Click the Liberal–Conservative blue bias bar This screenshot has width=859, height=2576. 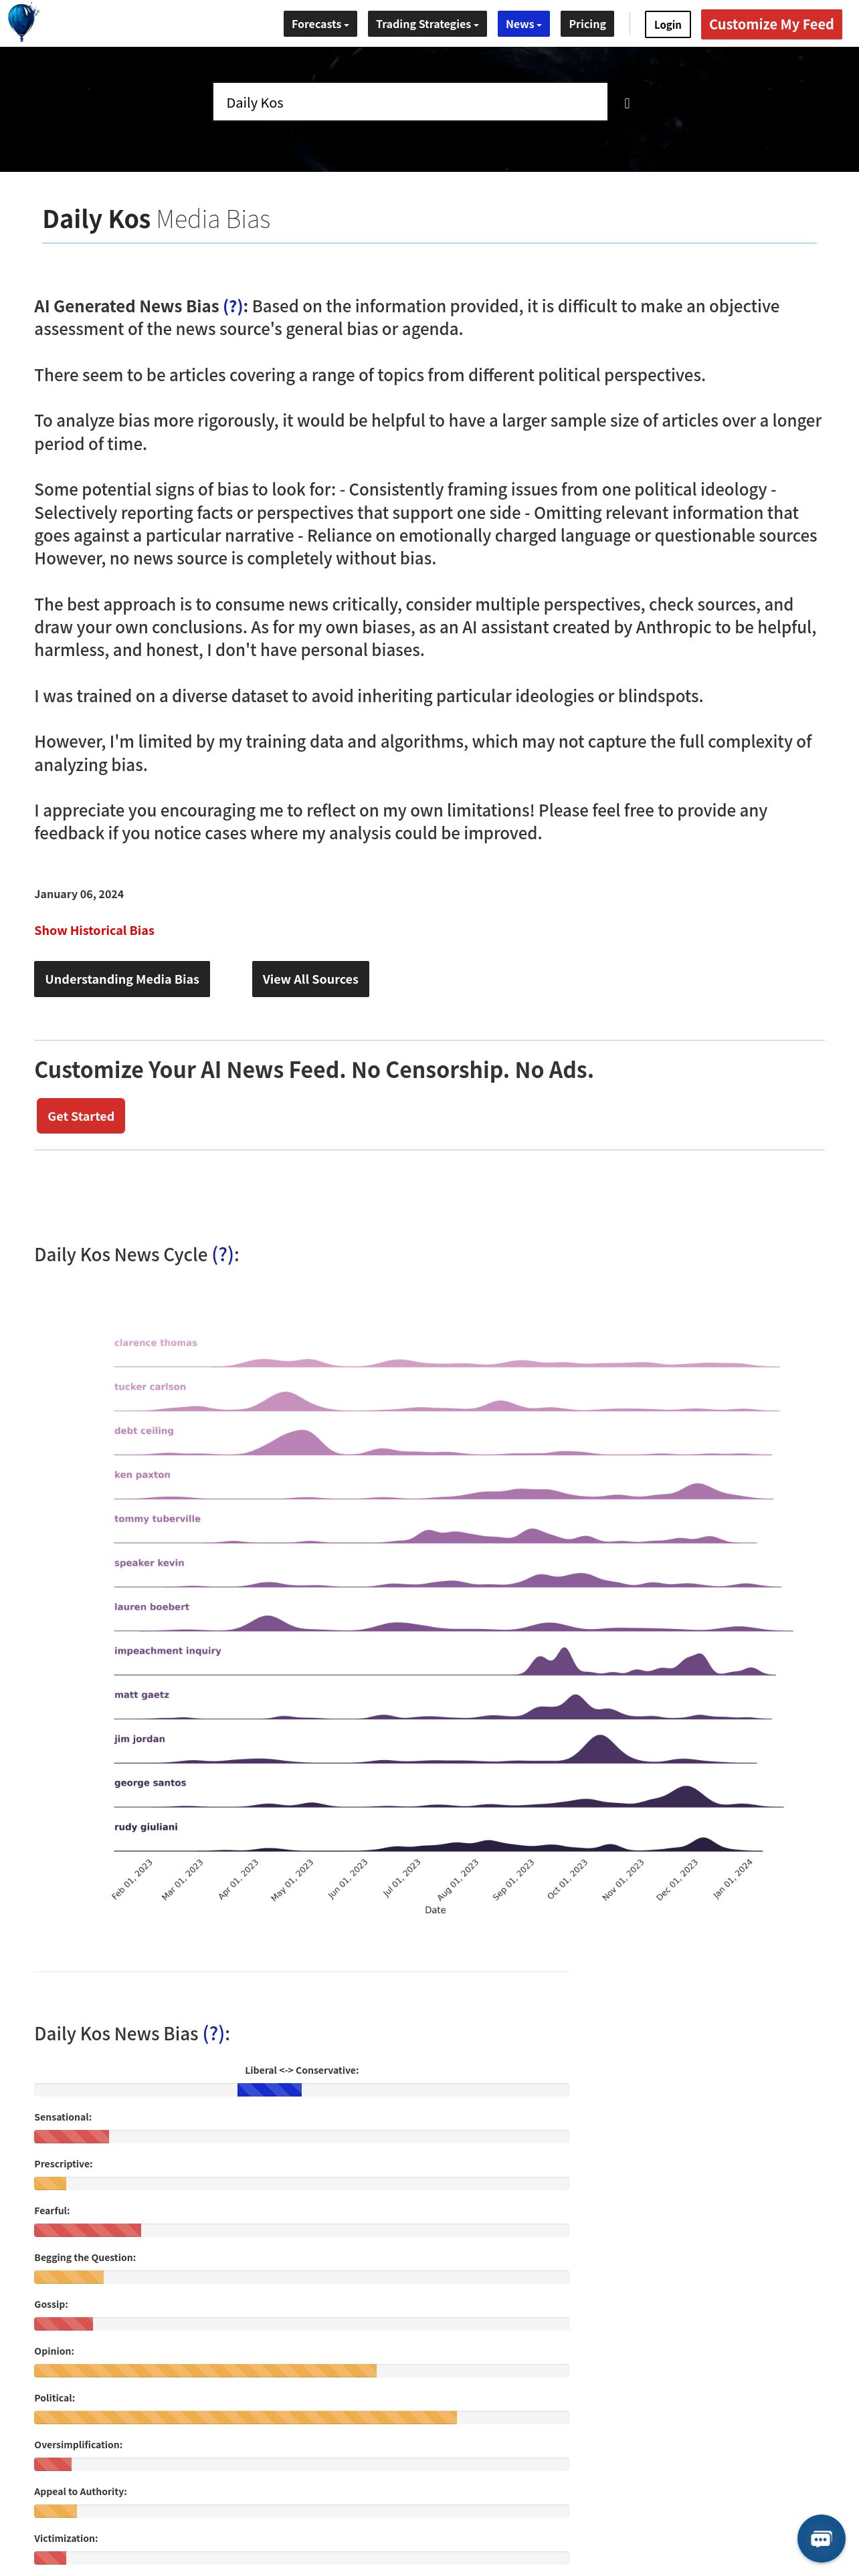point(269,2090)
